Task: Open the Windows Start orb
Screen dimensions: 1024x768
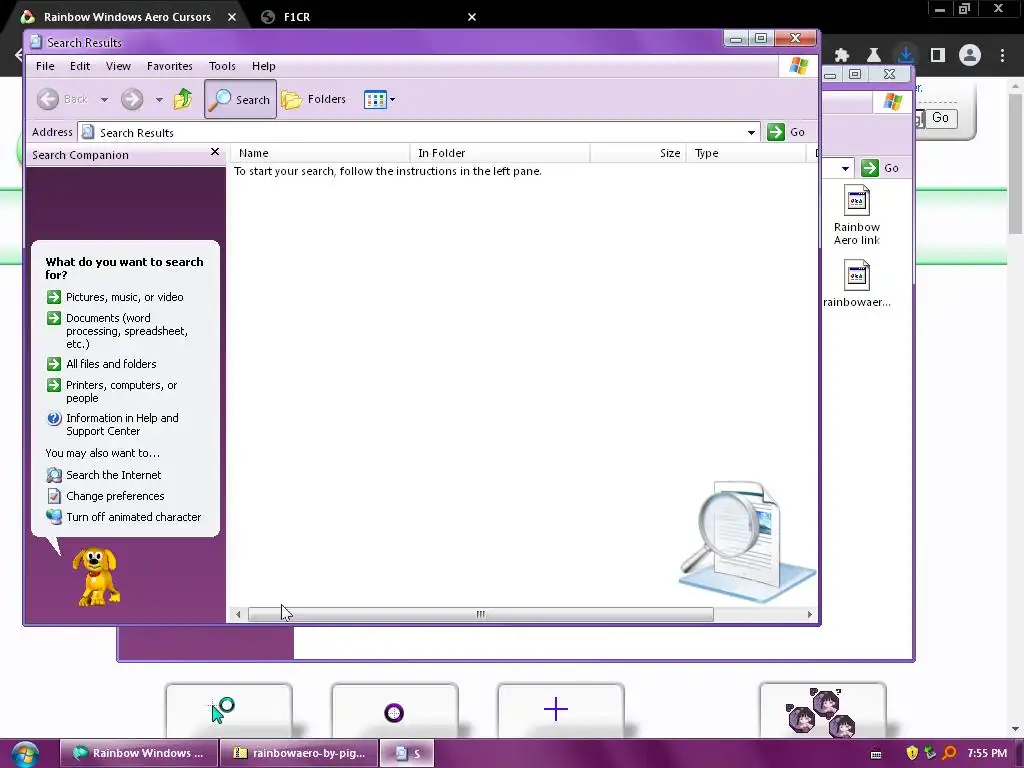Action: click(25, 754)
